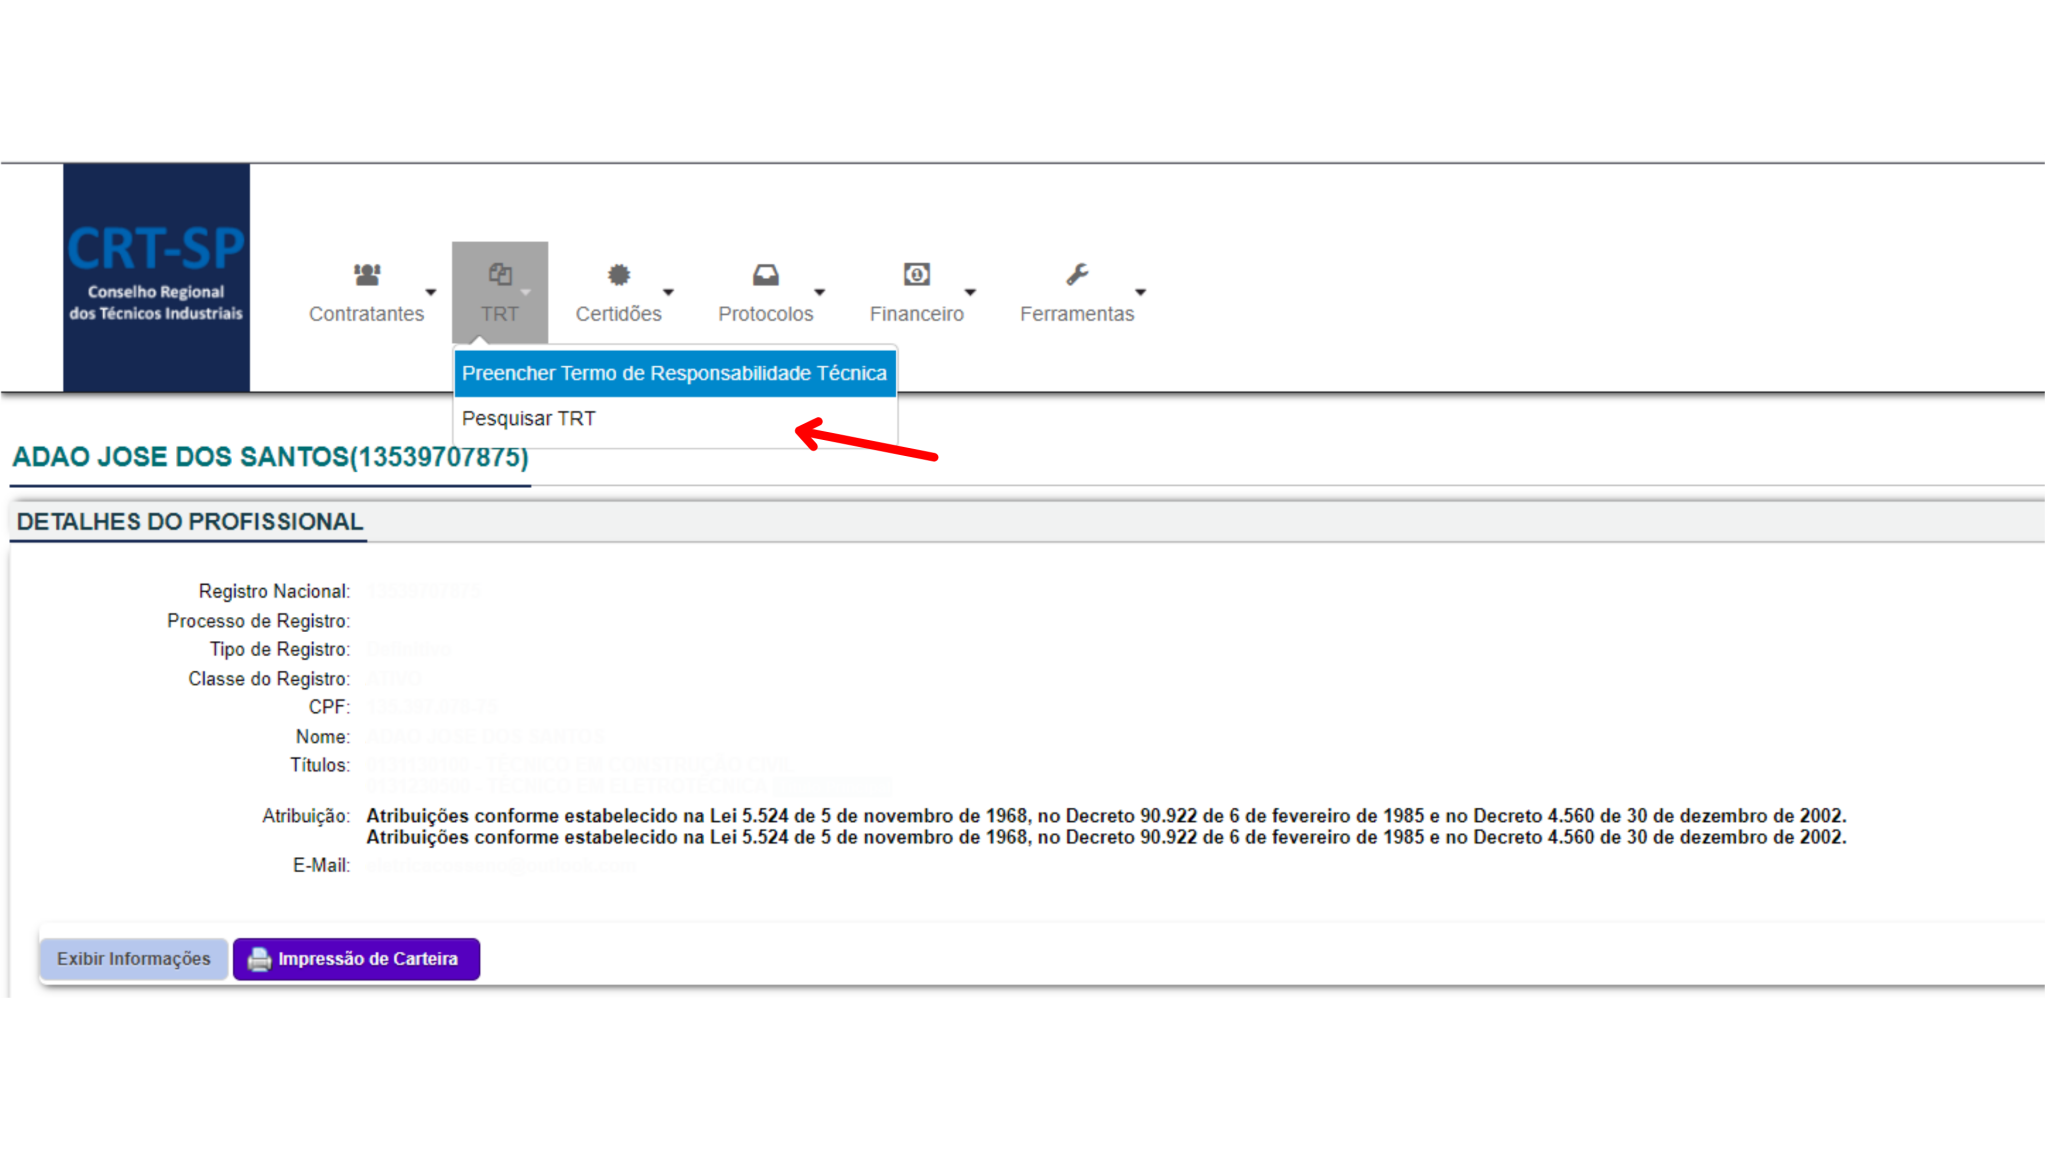Click the Protocolos inbox icon
The image size is (2048, 1152).
click(766, 274)
